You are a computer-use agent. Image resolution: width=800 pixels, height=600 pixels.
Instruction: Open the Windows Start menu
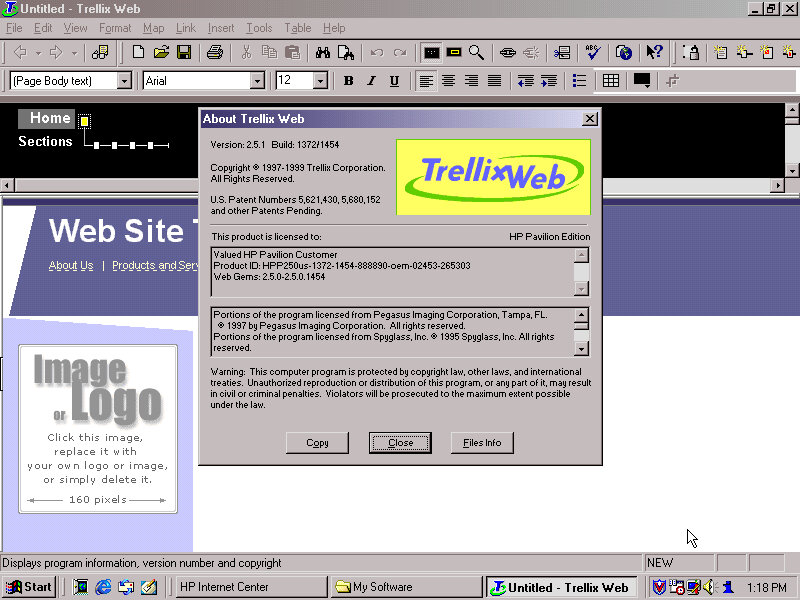pos(29,587)
